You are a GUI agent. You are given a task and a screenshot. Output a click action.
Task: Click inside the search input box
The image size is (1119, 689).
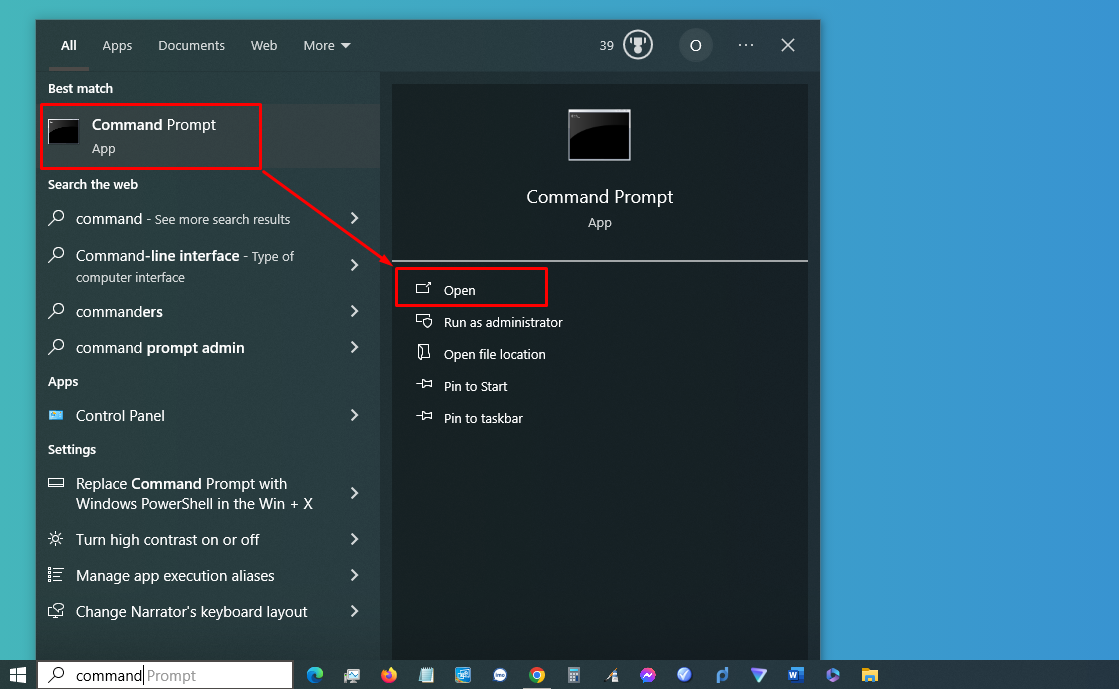coord(165,675)
